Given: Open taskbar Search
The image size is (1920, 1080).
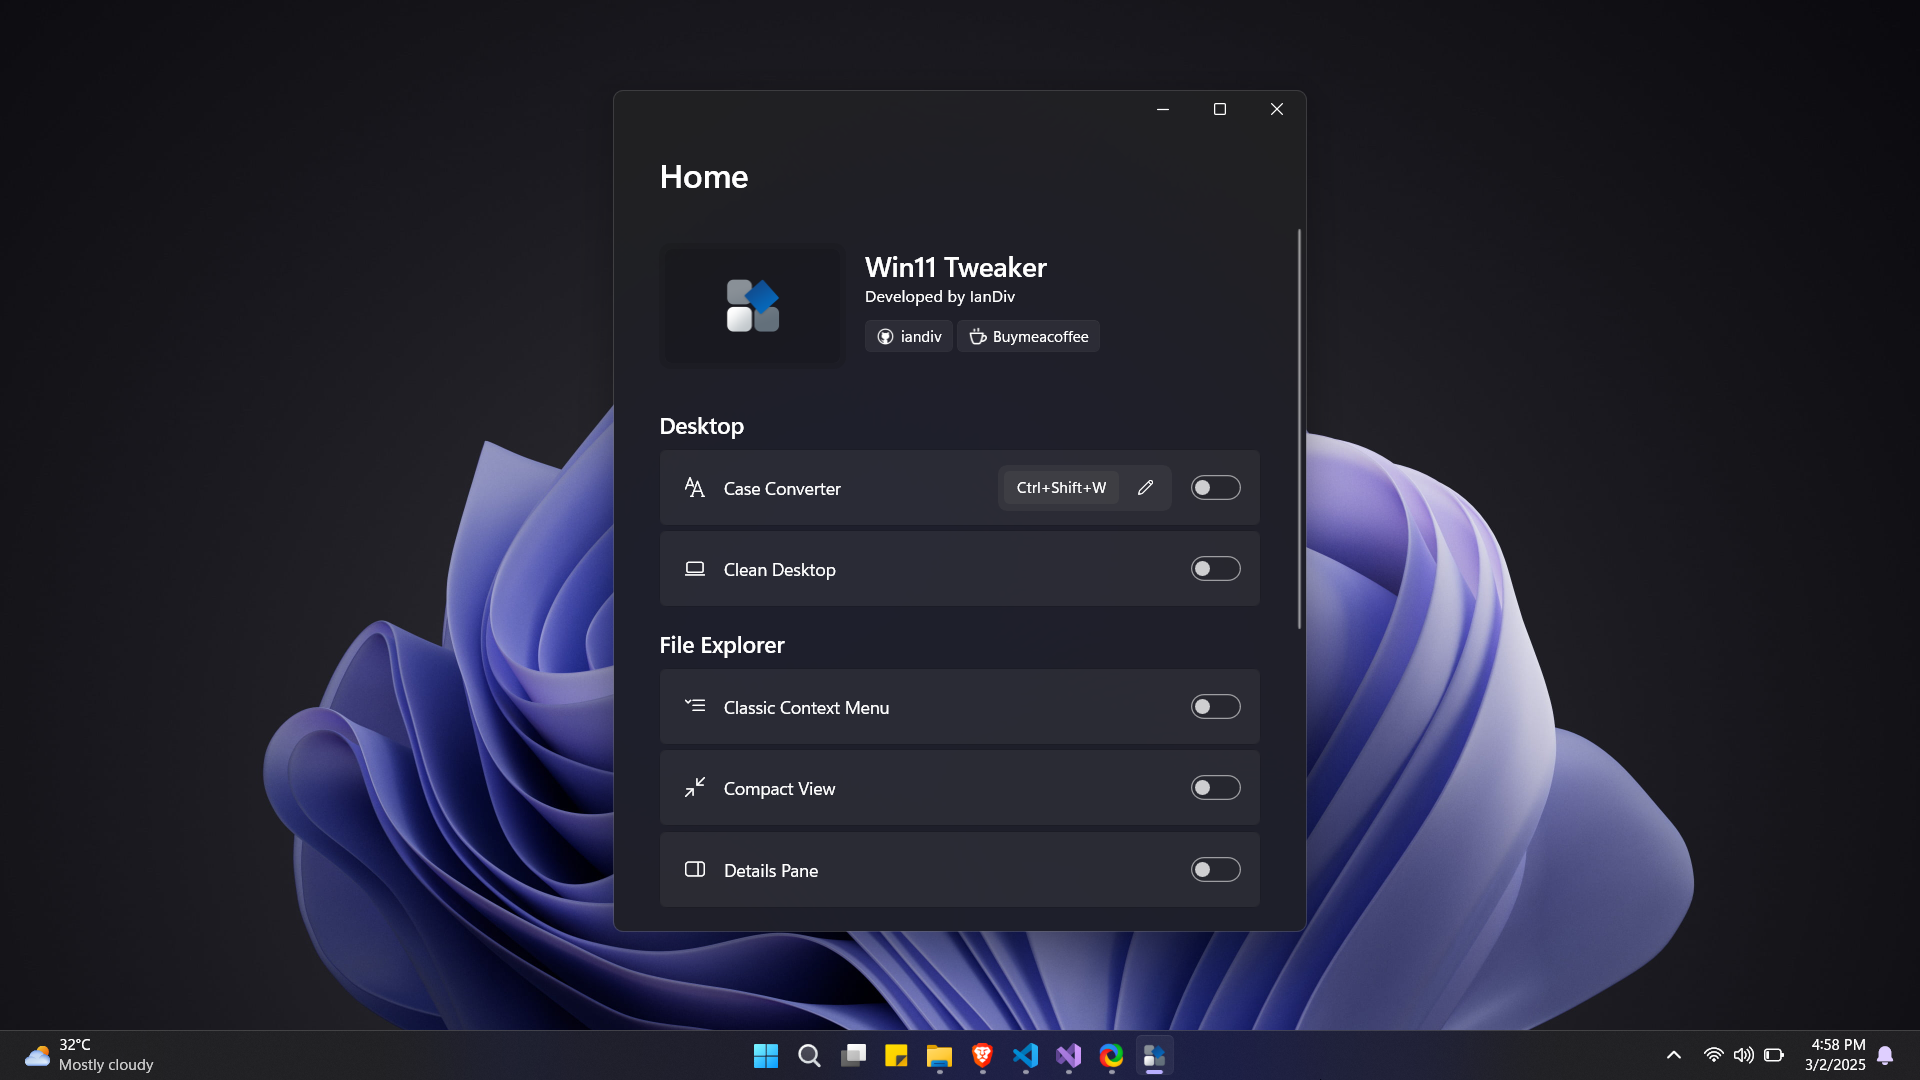Looking at the screenshot, I should click(x=809, y=1056).
